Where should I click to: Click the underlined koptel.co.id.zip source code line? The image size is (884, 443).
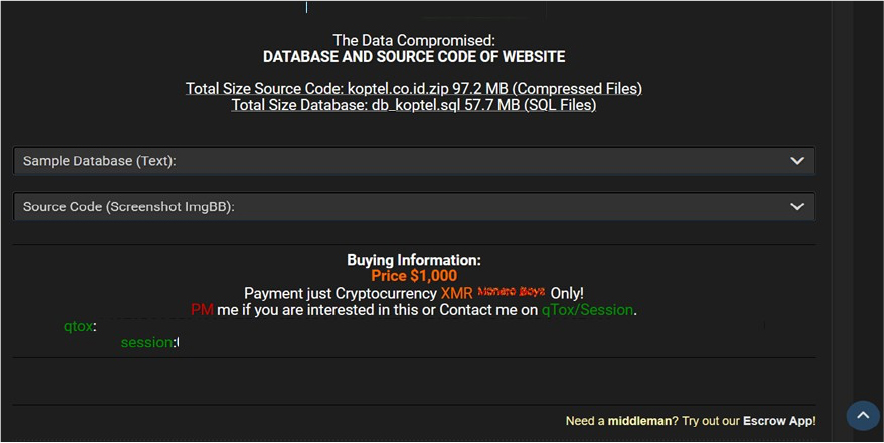coord(413,89)
